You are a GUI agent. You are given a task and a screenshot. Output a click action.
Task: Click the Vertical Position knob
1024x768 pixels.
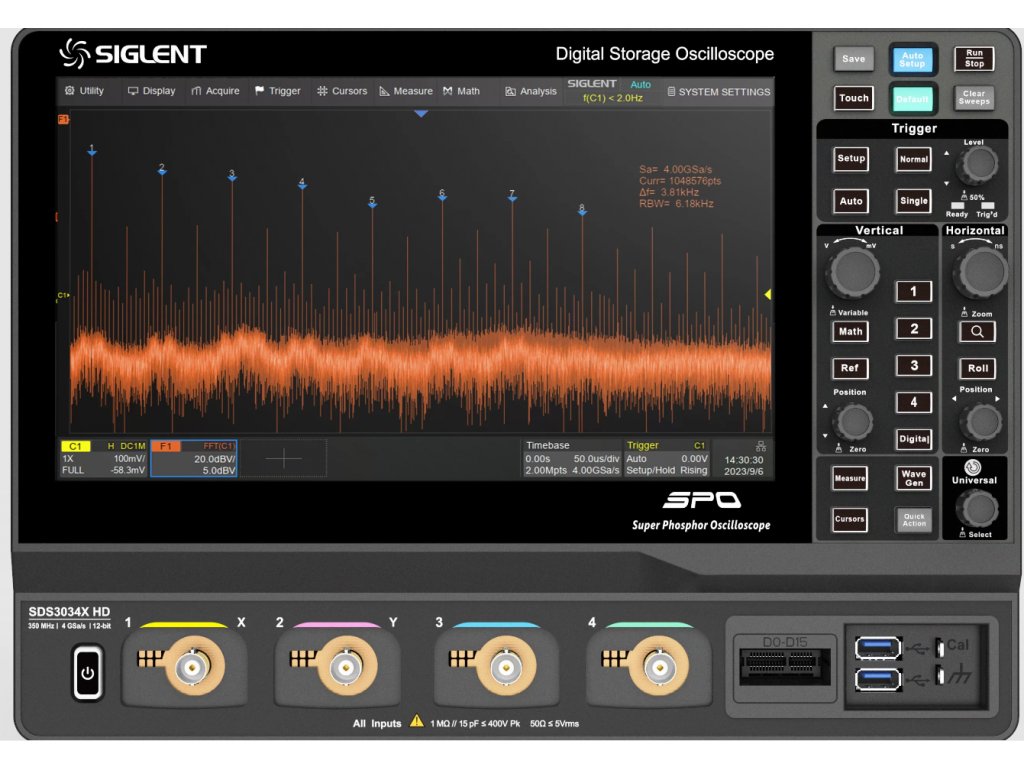[x=854, y=422]
